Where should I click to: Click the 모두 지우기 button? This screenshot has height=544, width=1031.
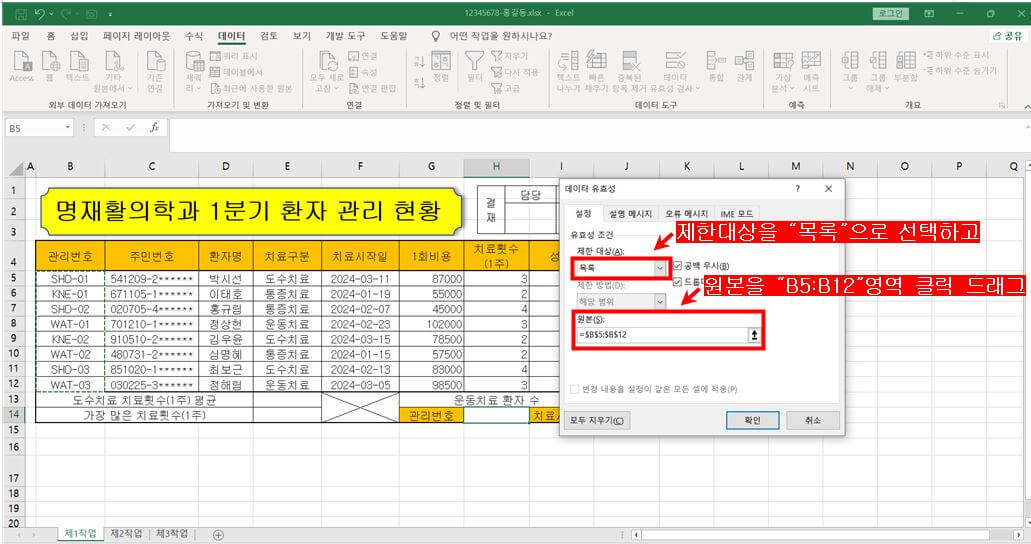coord(597,420)
